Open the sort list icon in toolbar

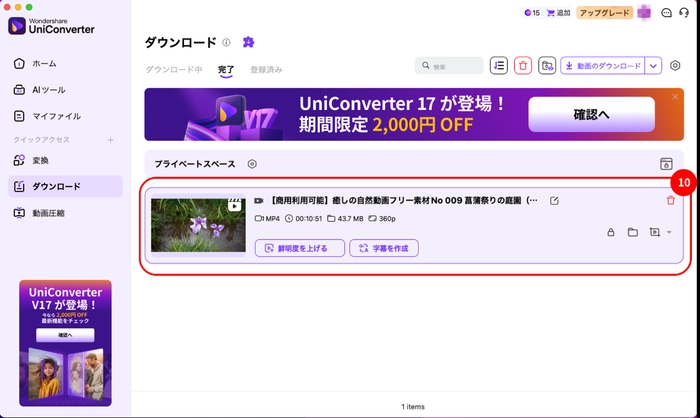pyautogui.click(x=499, y=66)
